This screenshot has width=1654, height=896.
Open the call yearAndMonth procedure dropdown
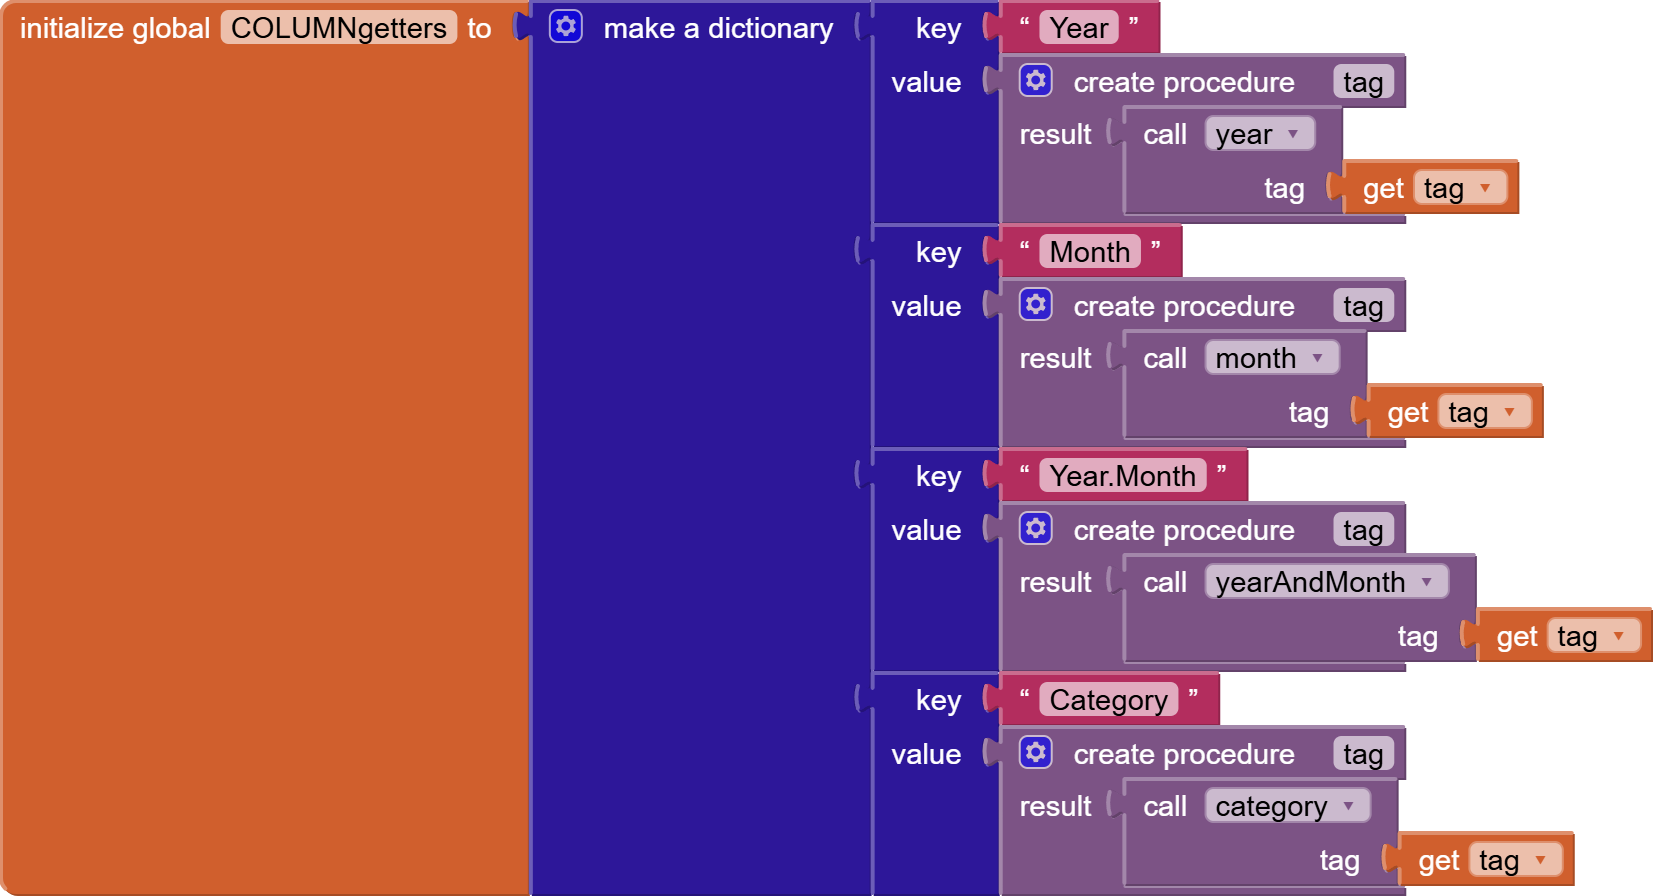pos(1427,582)
